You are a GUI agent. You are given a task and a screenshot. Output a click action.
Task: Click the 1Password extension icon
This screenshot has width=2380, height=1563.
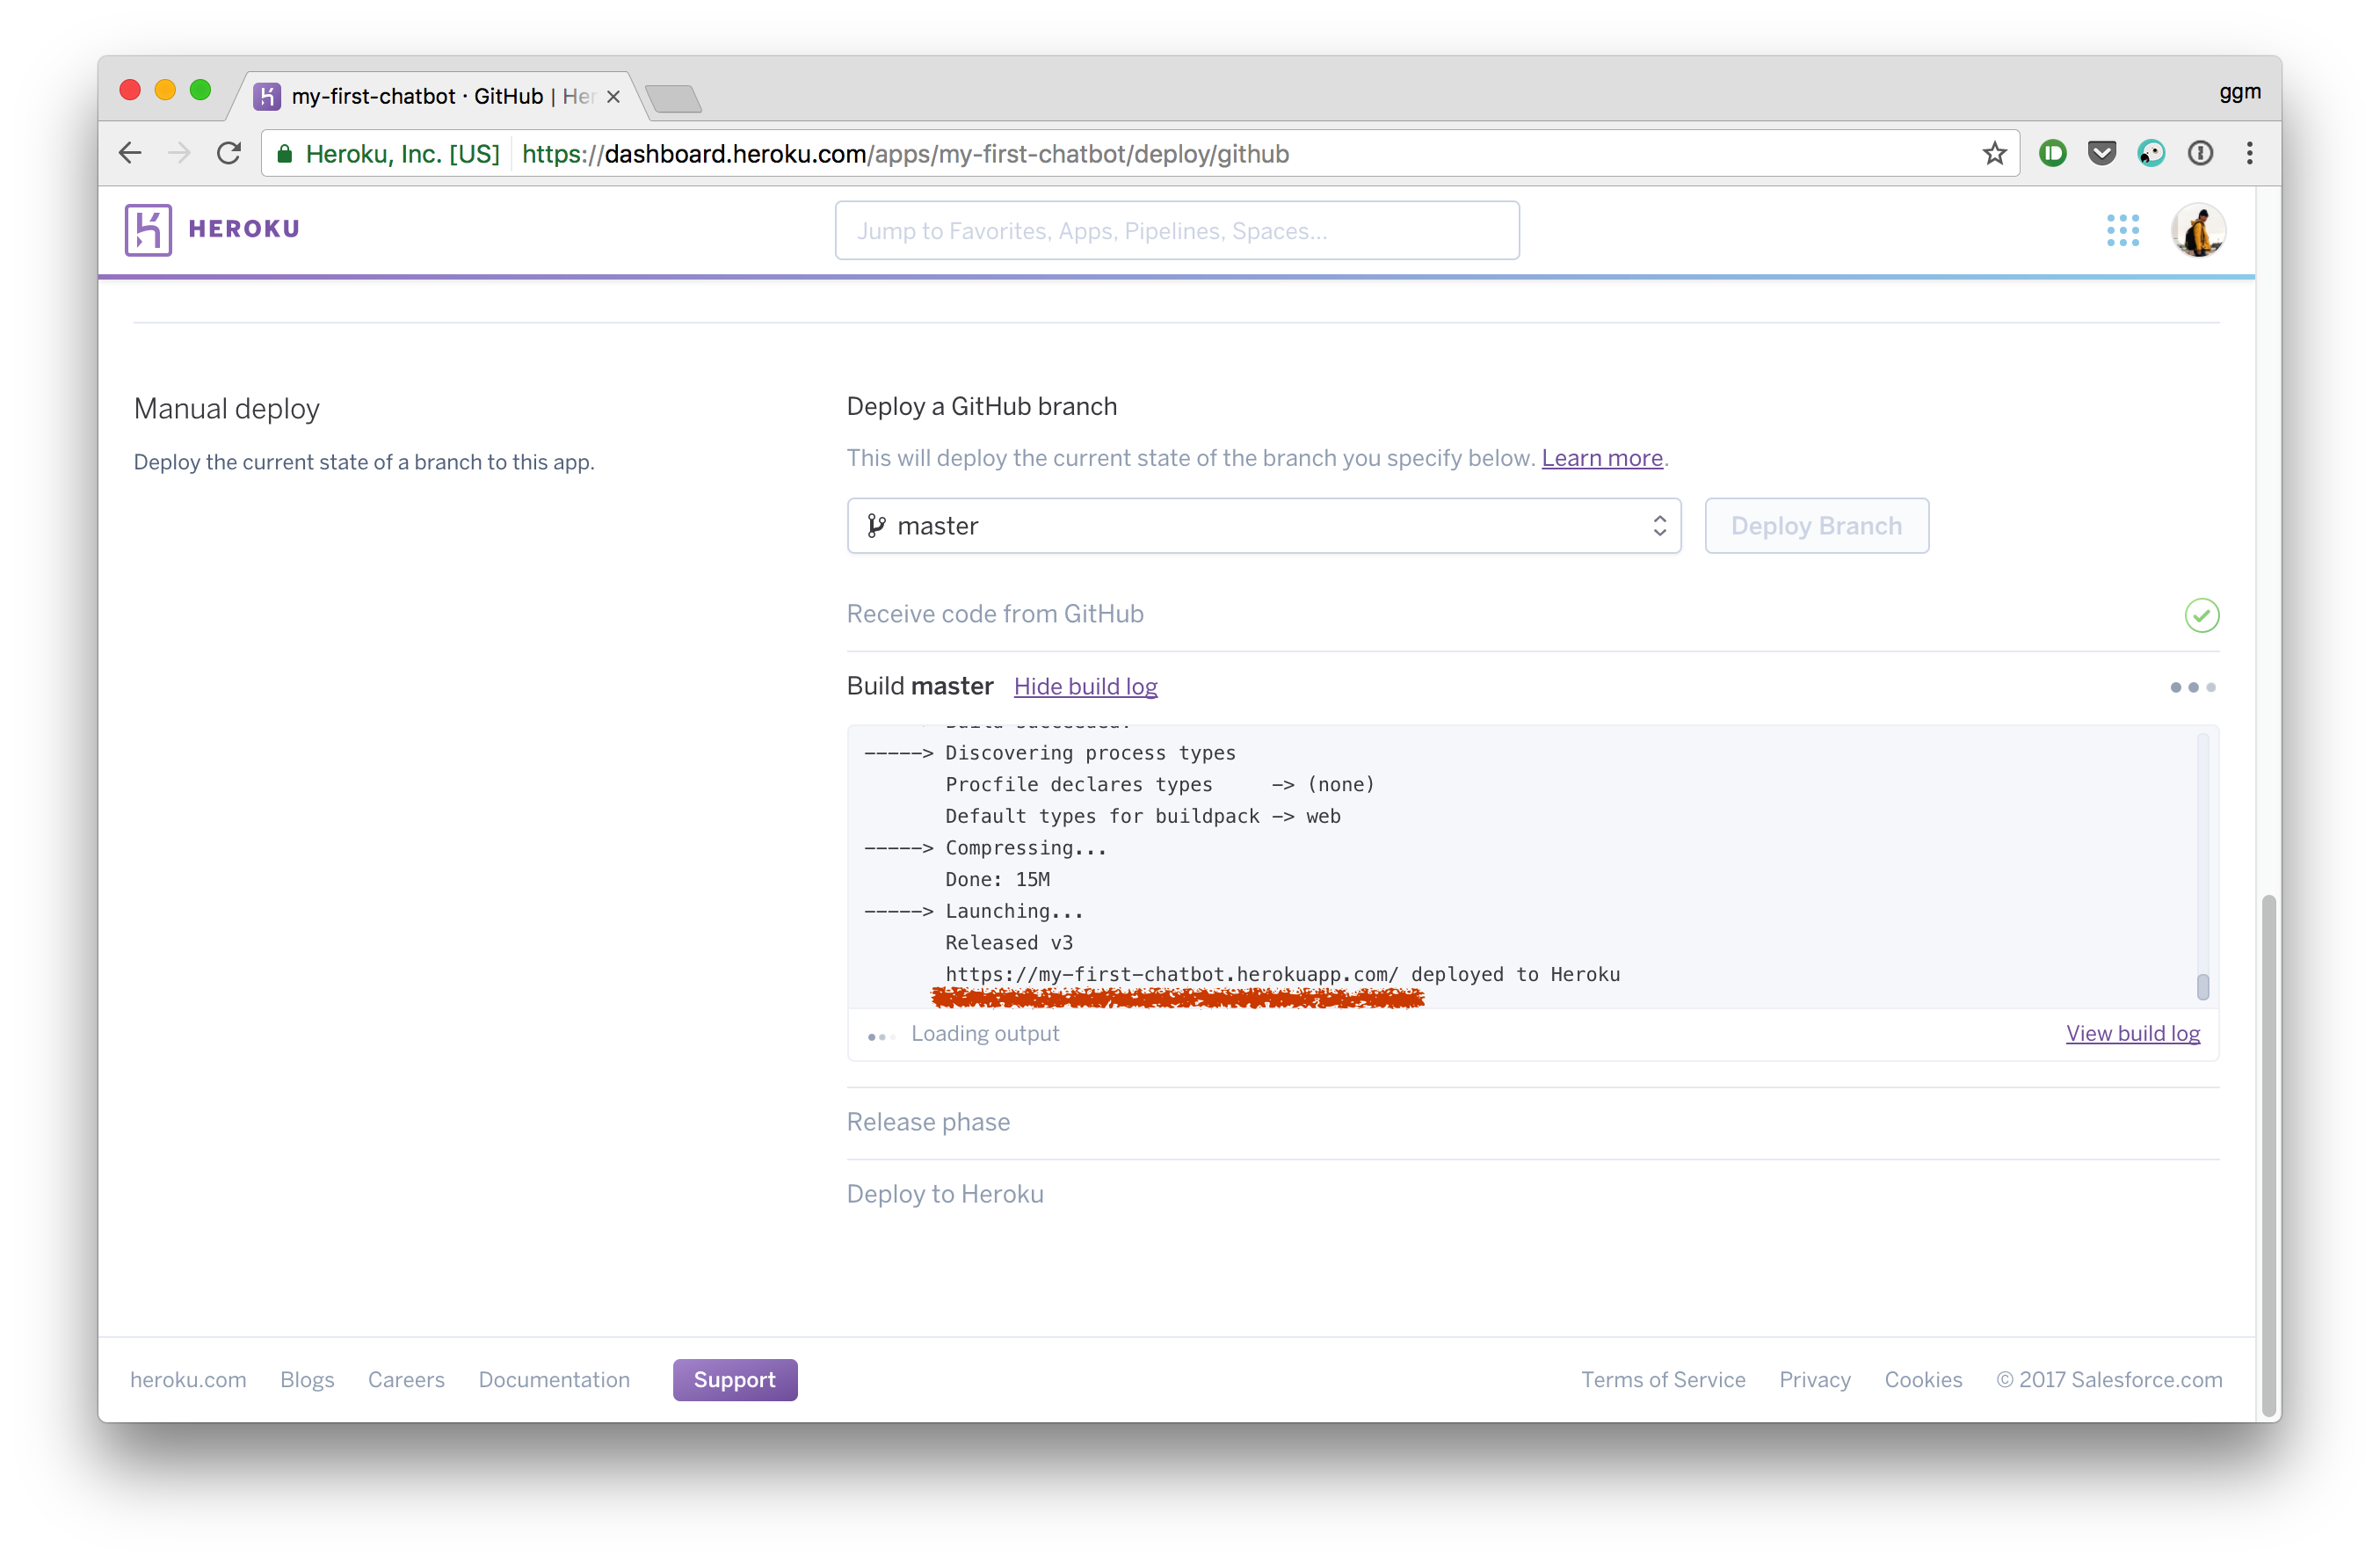(x=2199, y=153)
